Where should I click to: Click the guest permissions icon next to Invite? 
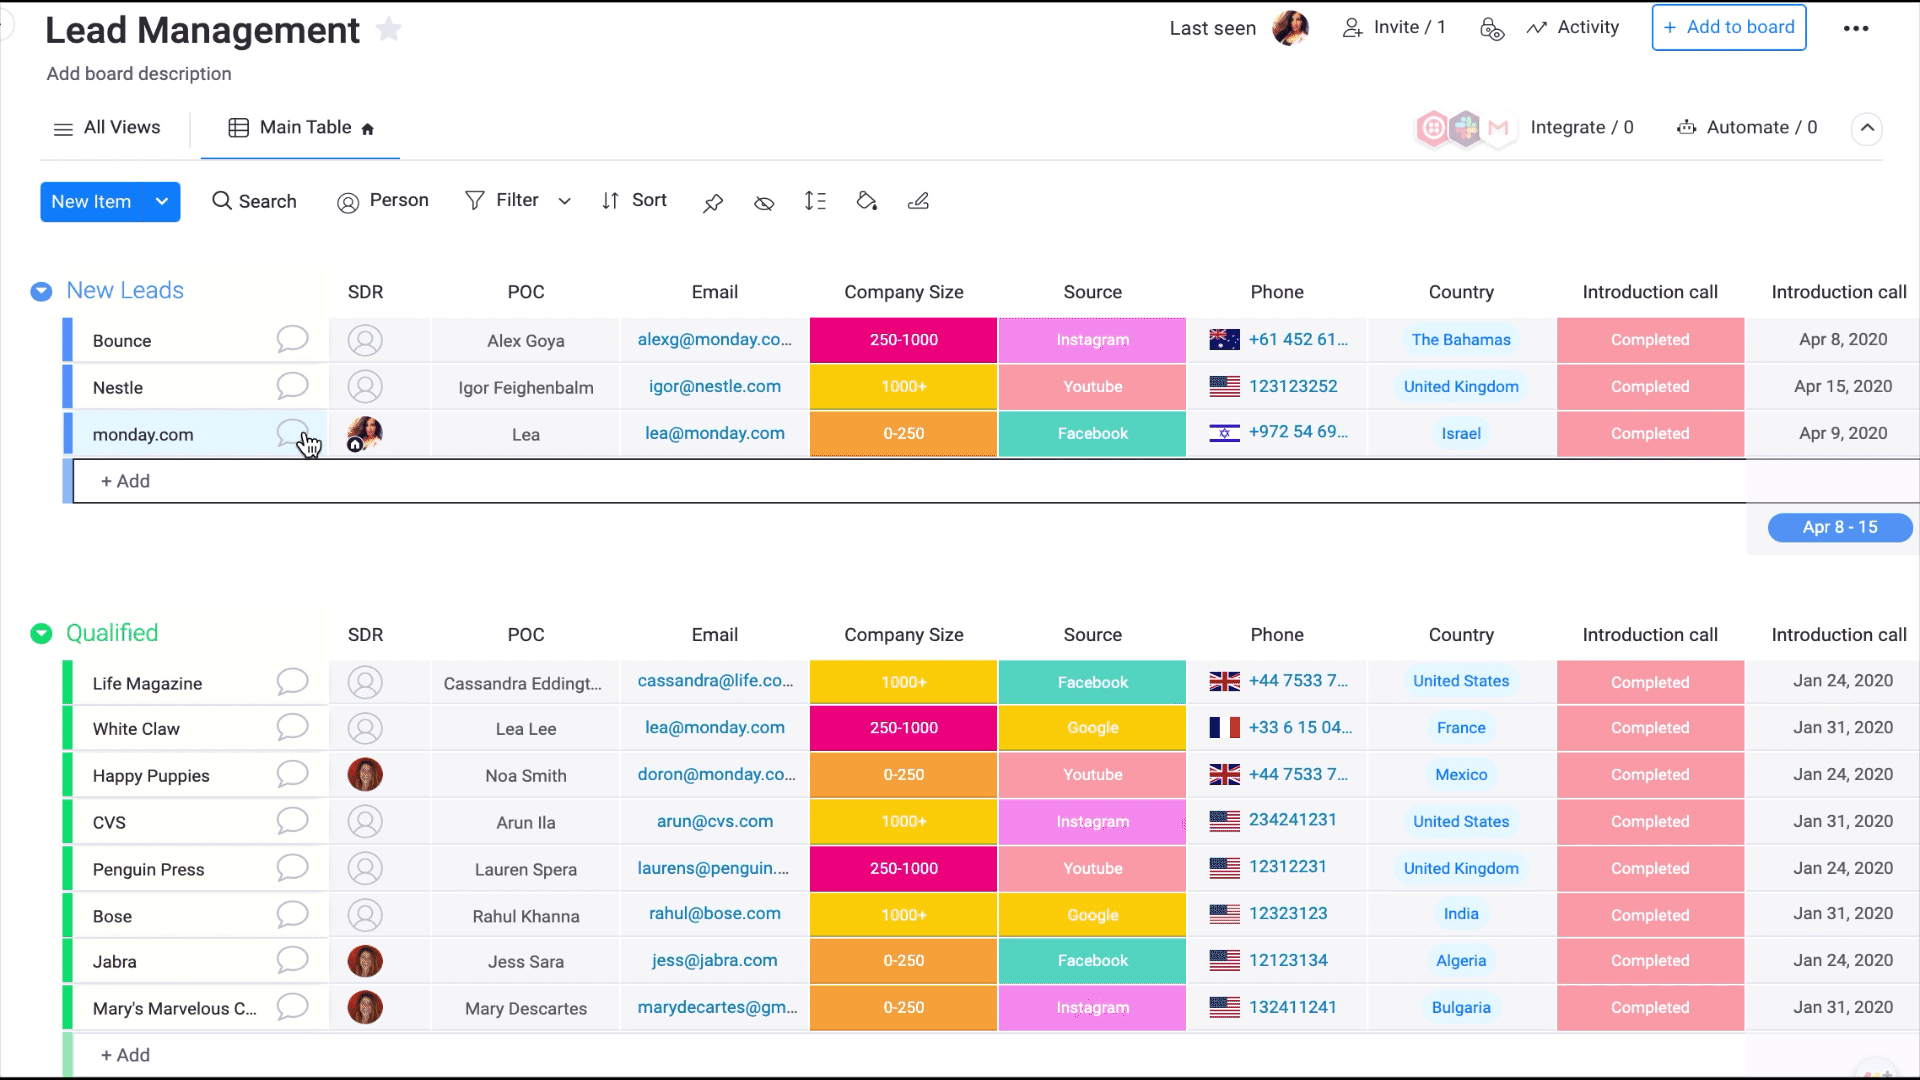(1491, 28)
